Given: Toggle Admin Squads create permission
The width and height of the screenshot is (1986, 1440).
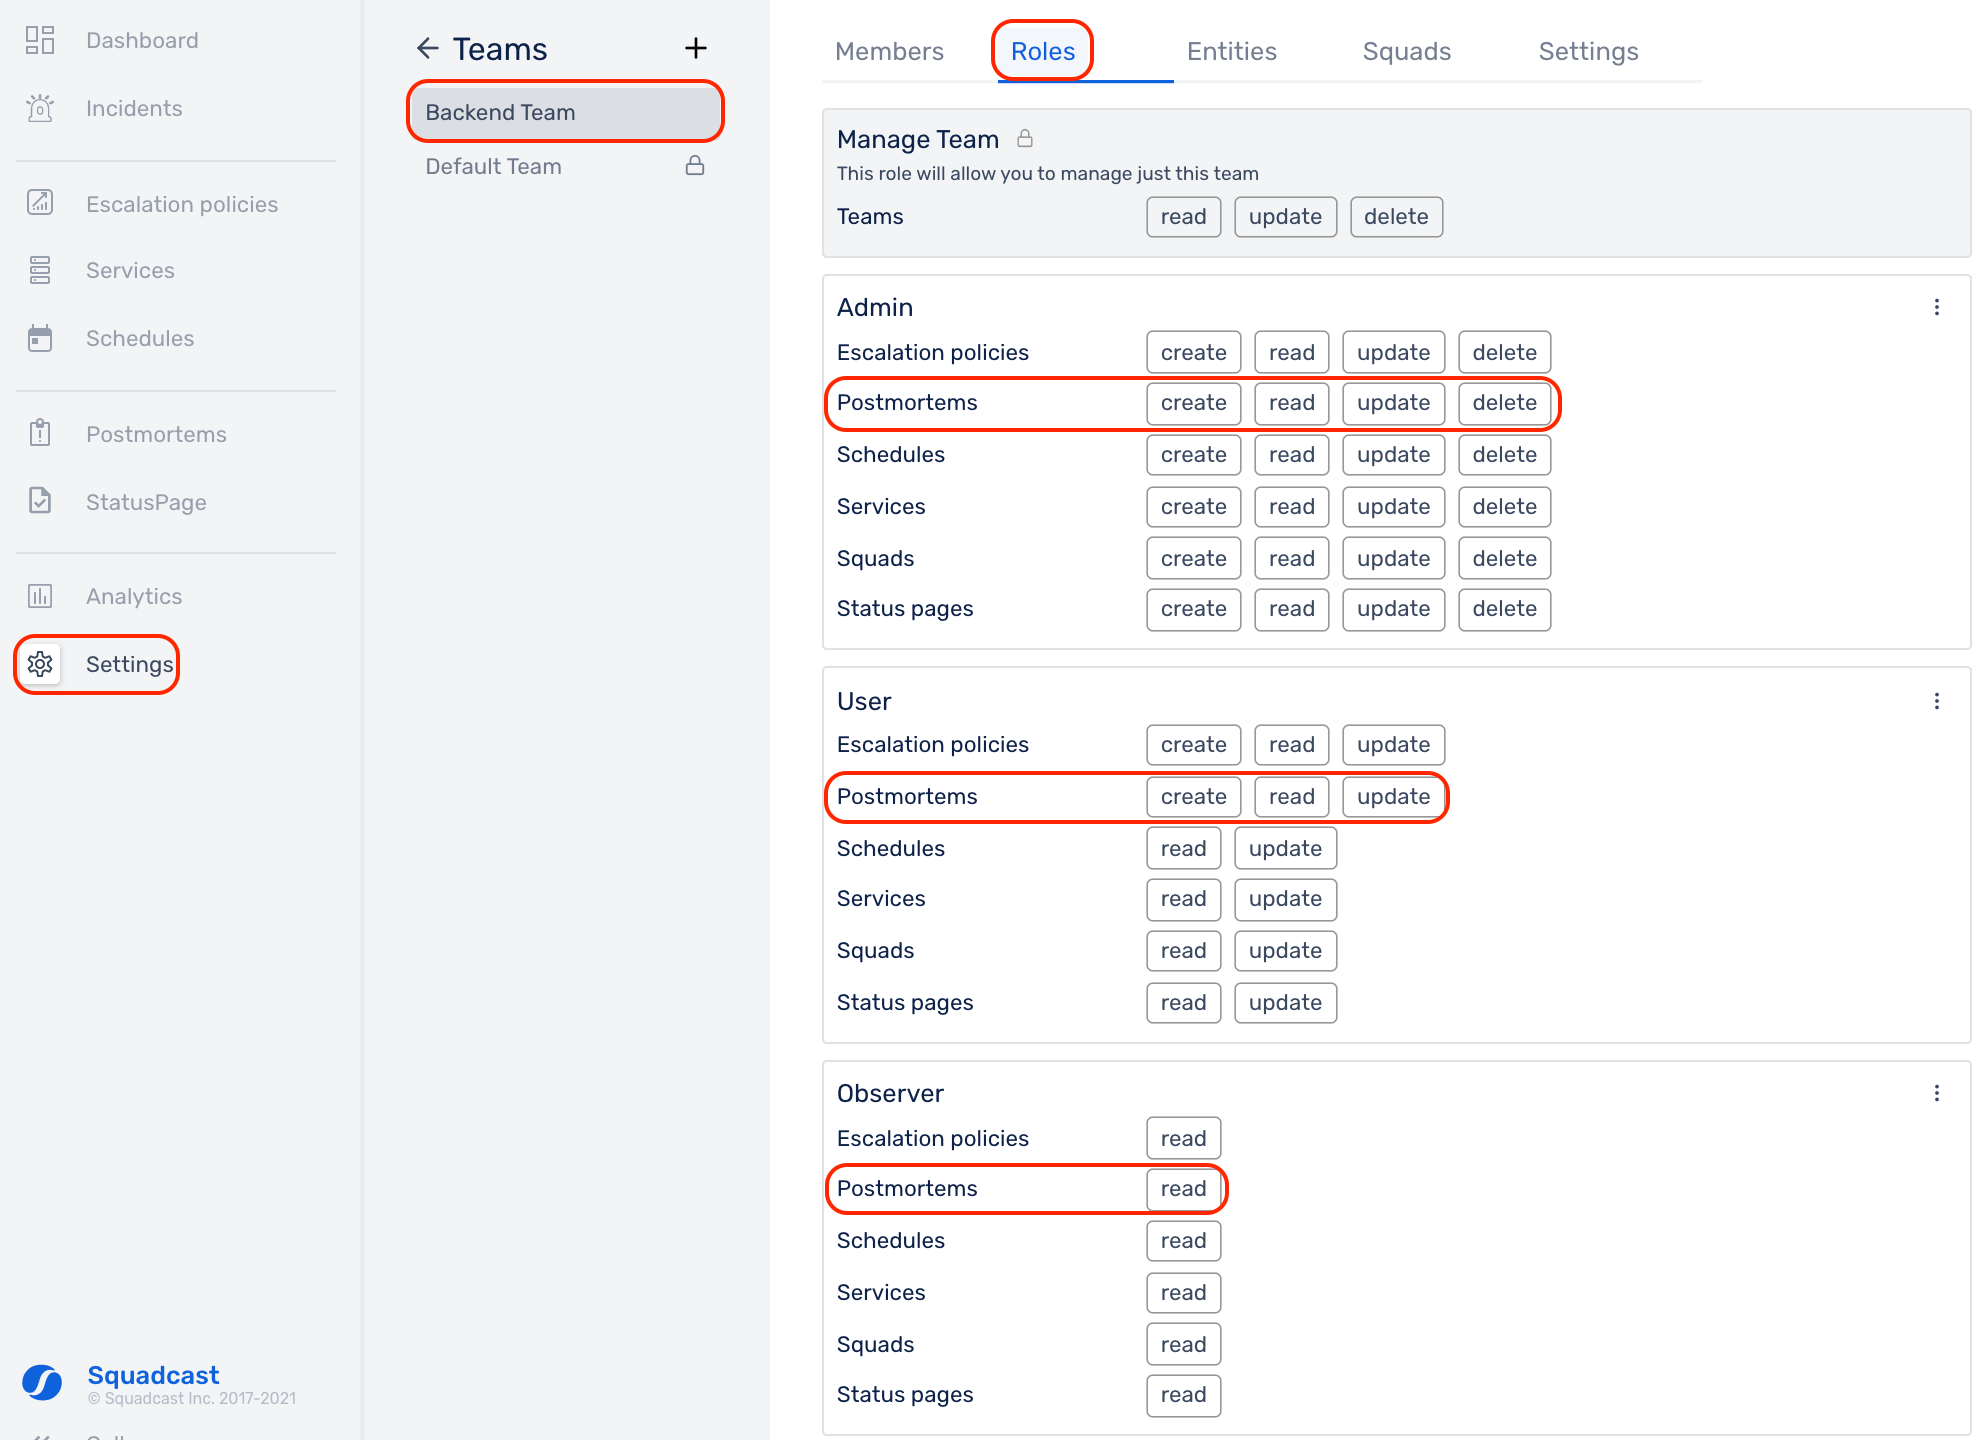Looking at the screenshot, I should click(1194, 559).
